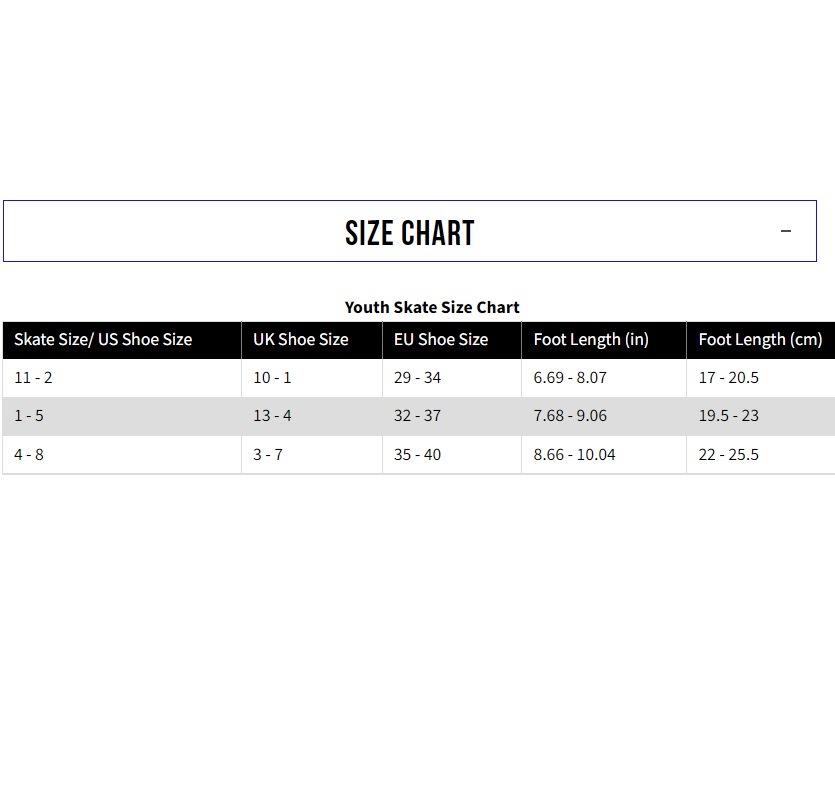835x800 pixels.
Task: Click the UK size 10 - 1 cell
Action: (272, 378)
